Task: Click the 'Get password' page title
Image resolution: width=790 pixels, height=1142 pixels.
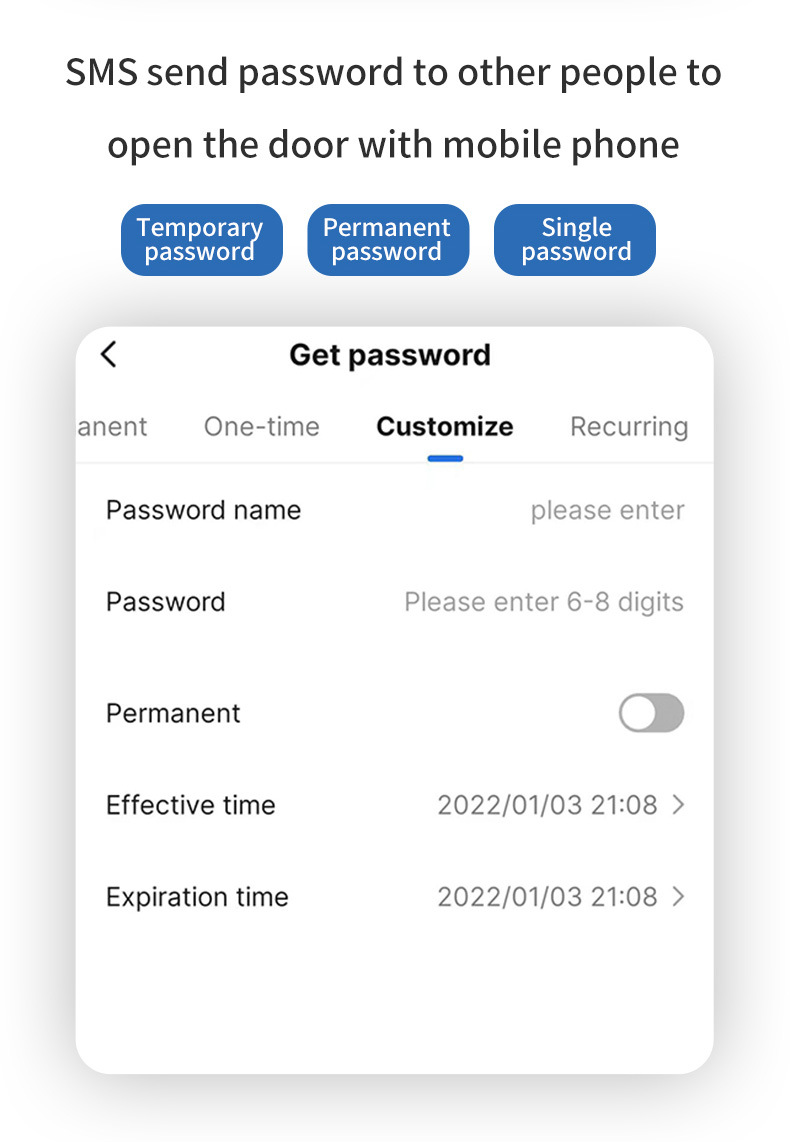Action: [390, 355]
